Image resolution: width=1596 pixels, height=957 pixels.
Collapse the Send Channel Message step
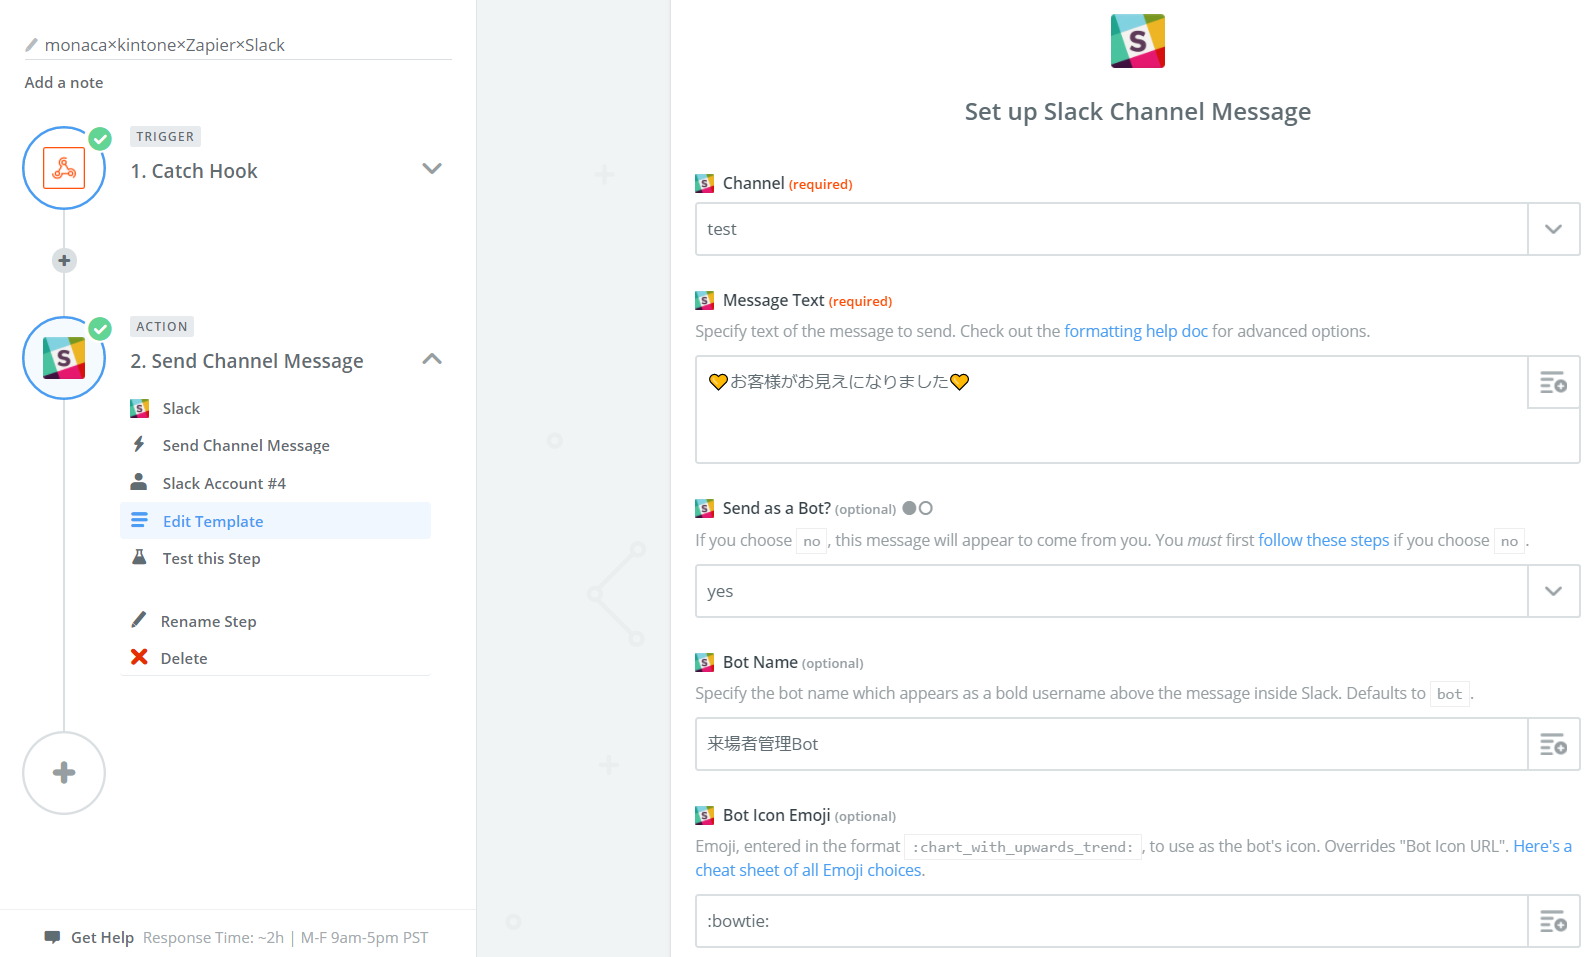pos(432,359)
